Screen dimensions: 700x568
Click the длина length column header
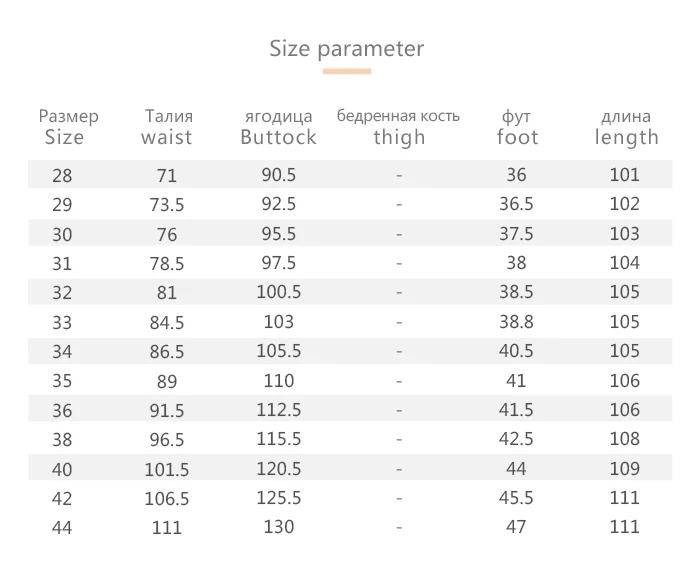(x=626, y=128)
